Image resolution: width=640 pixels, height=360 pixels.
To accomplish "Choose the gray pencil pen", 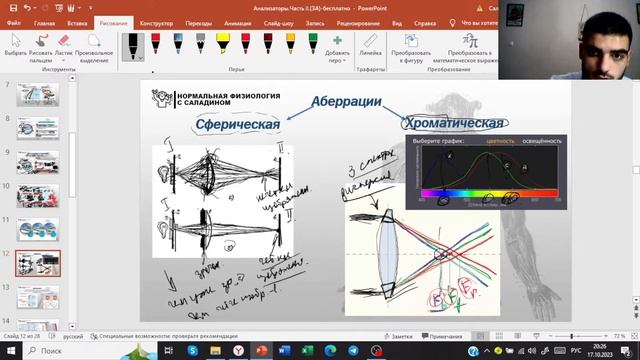I will click(200, 43).
